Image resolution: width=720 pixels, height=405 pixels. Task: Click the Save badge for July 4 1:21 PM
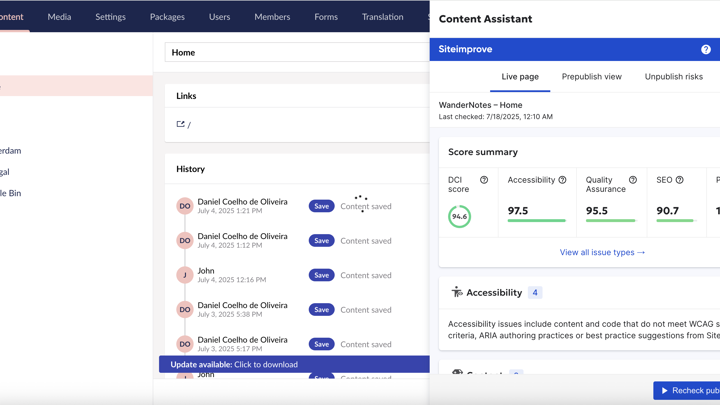321,206
